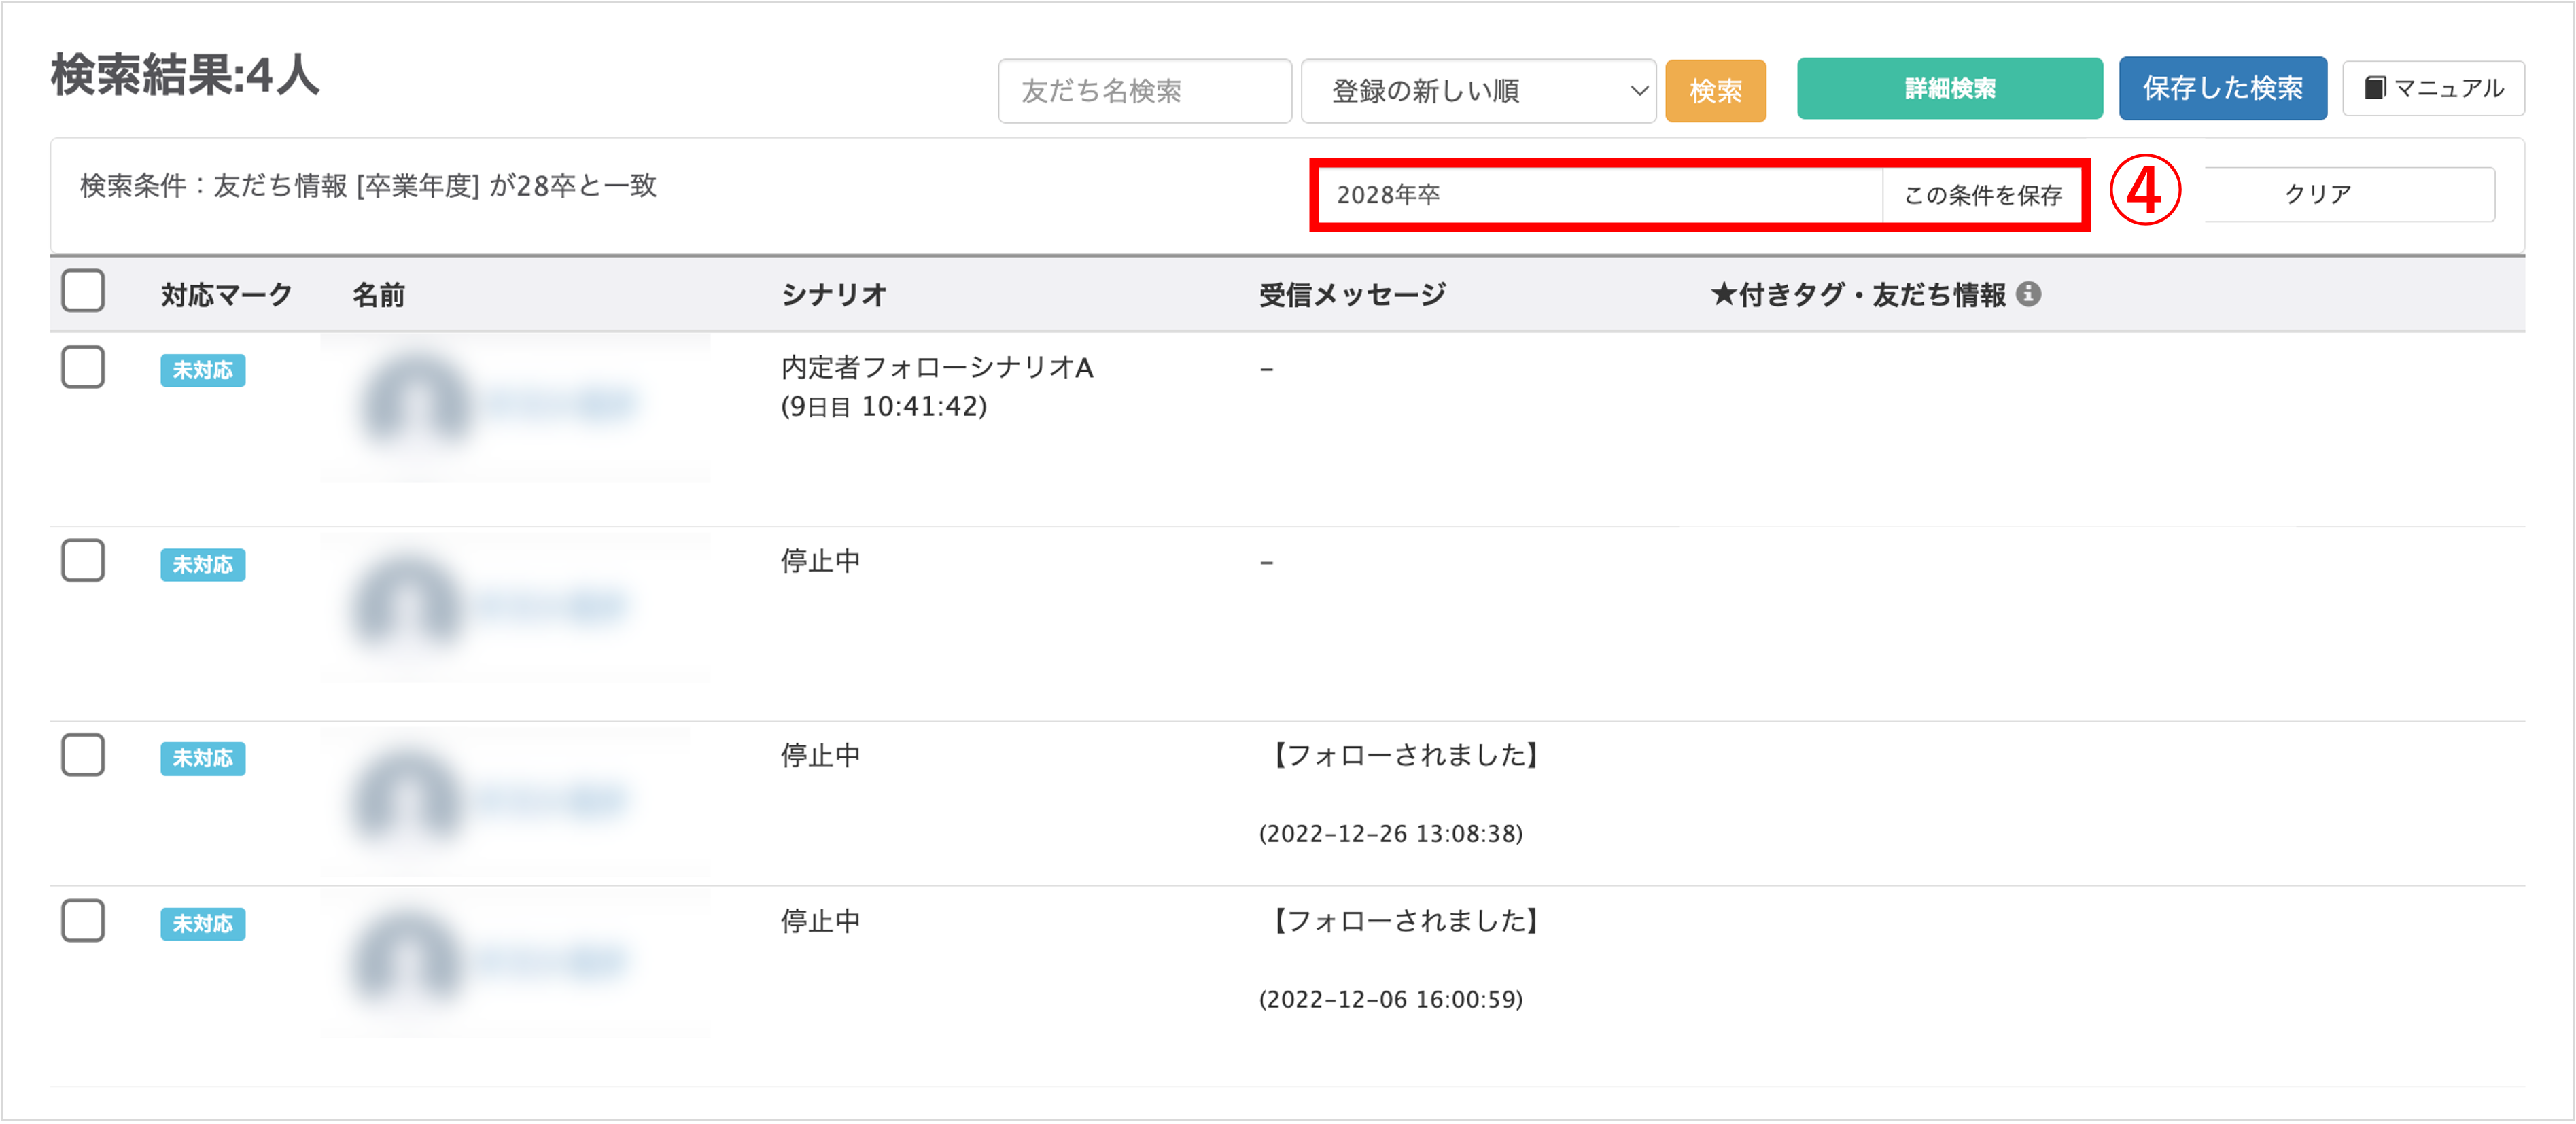
Task: Check the first result row checkbox
Action: [83, 367]
